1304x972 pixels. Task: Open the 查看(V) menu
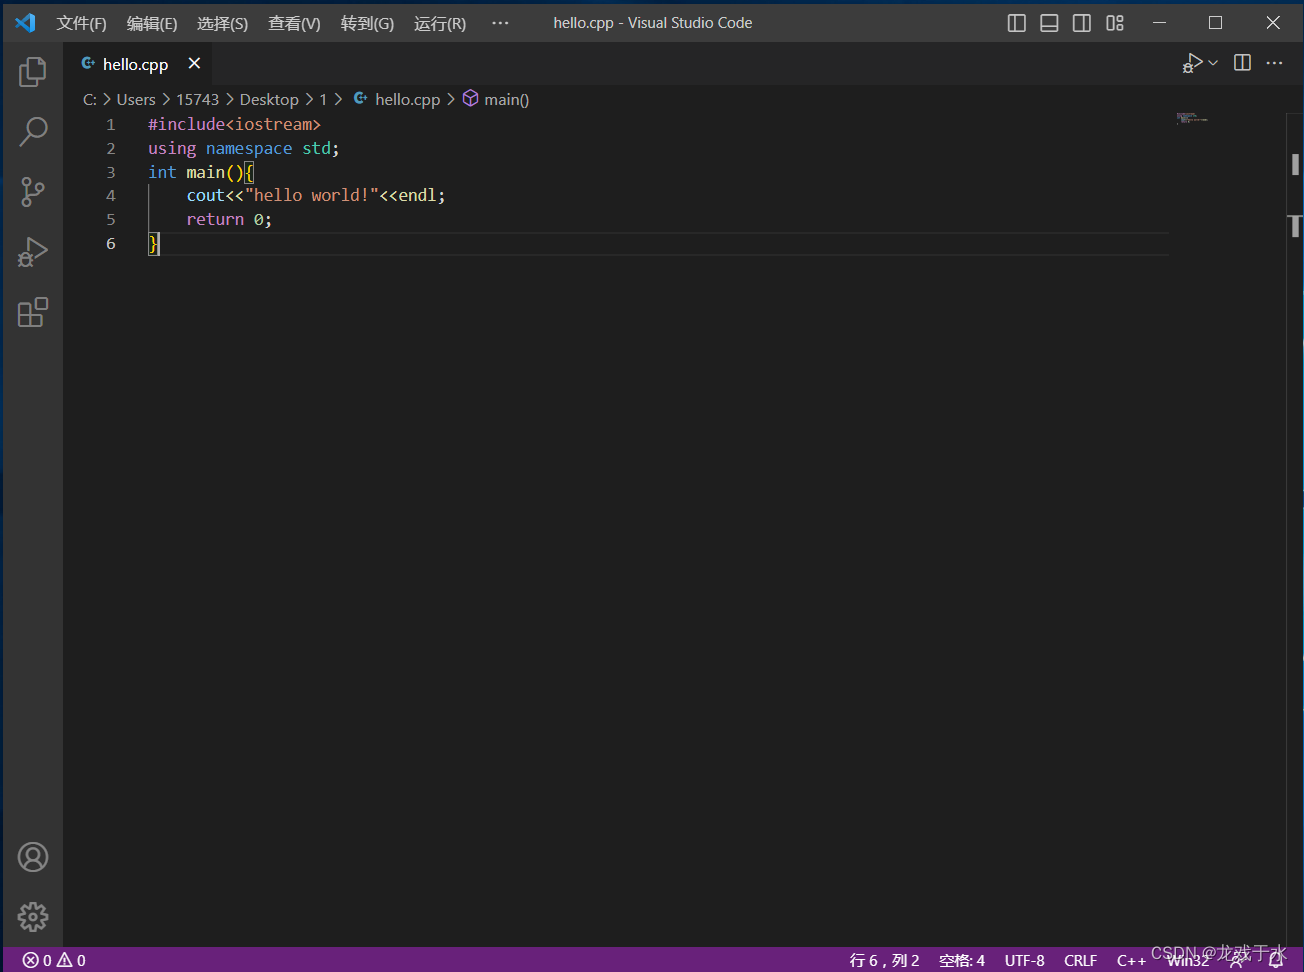click(294, 23)
